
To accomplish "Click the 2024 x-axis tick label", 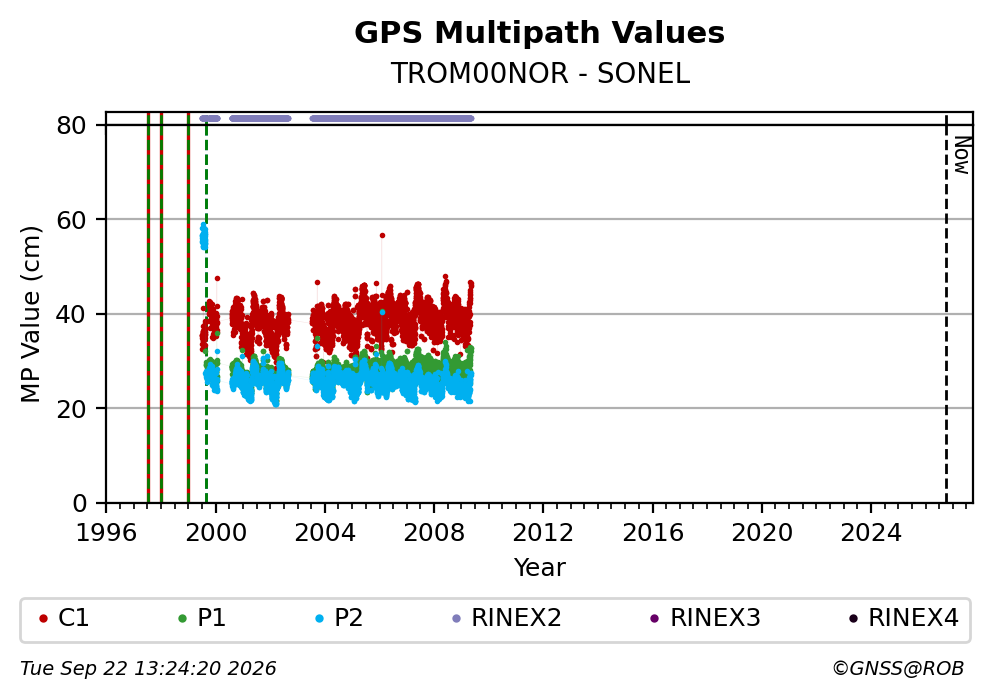I will [871, 533].
